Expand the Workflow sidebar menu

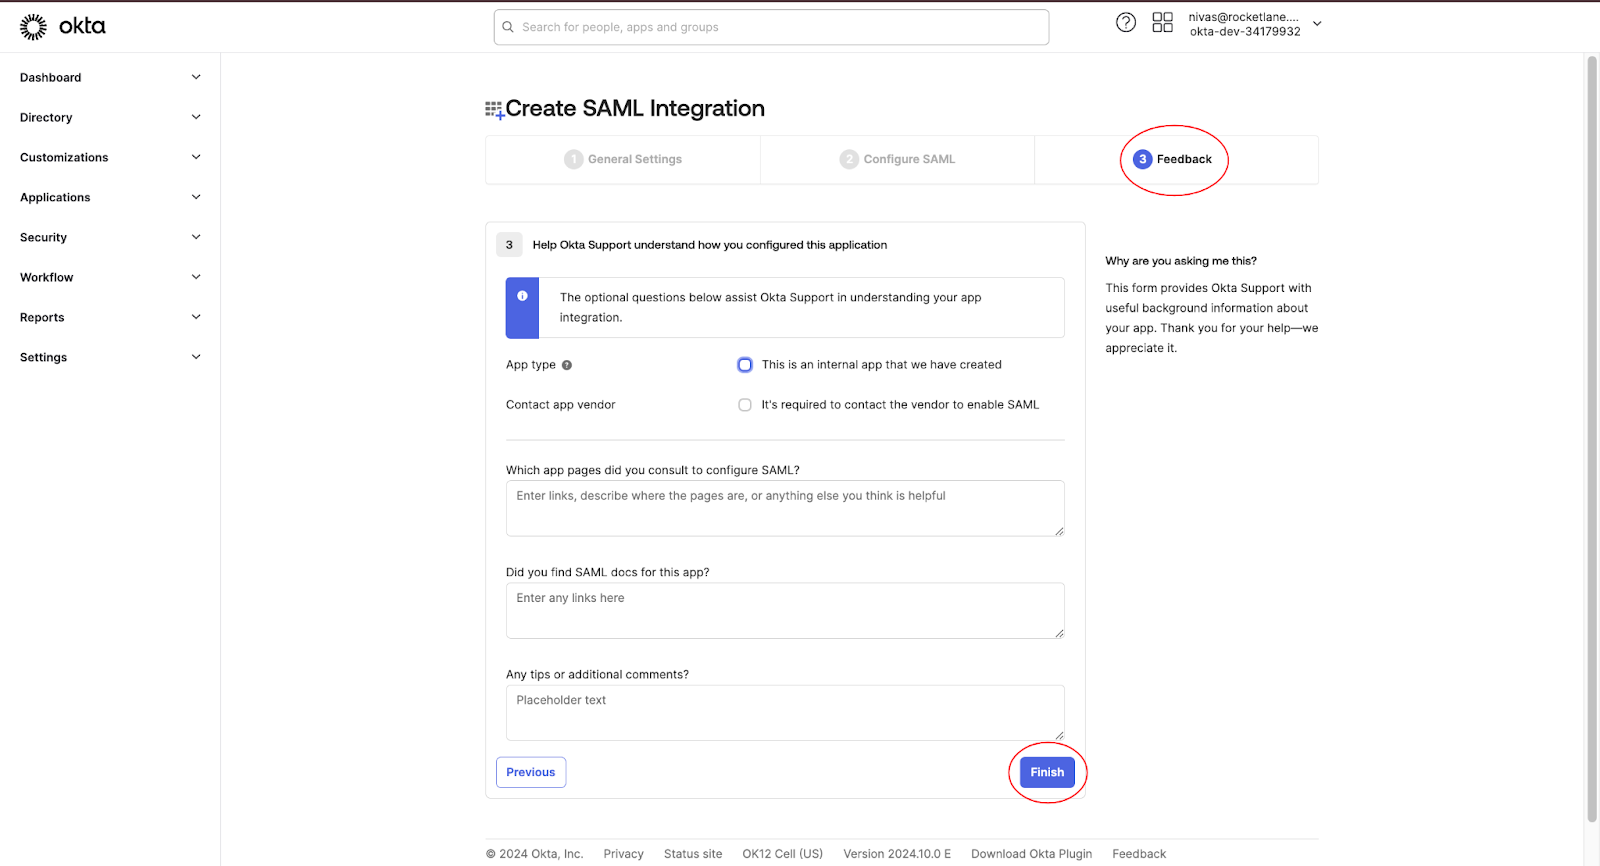pos(110,277)
